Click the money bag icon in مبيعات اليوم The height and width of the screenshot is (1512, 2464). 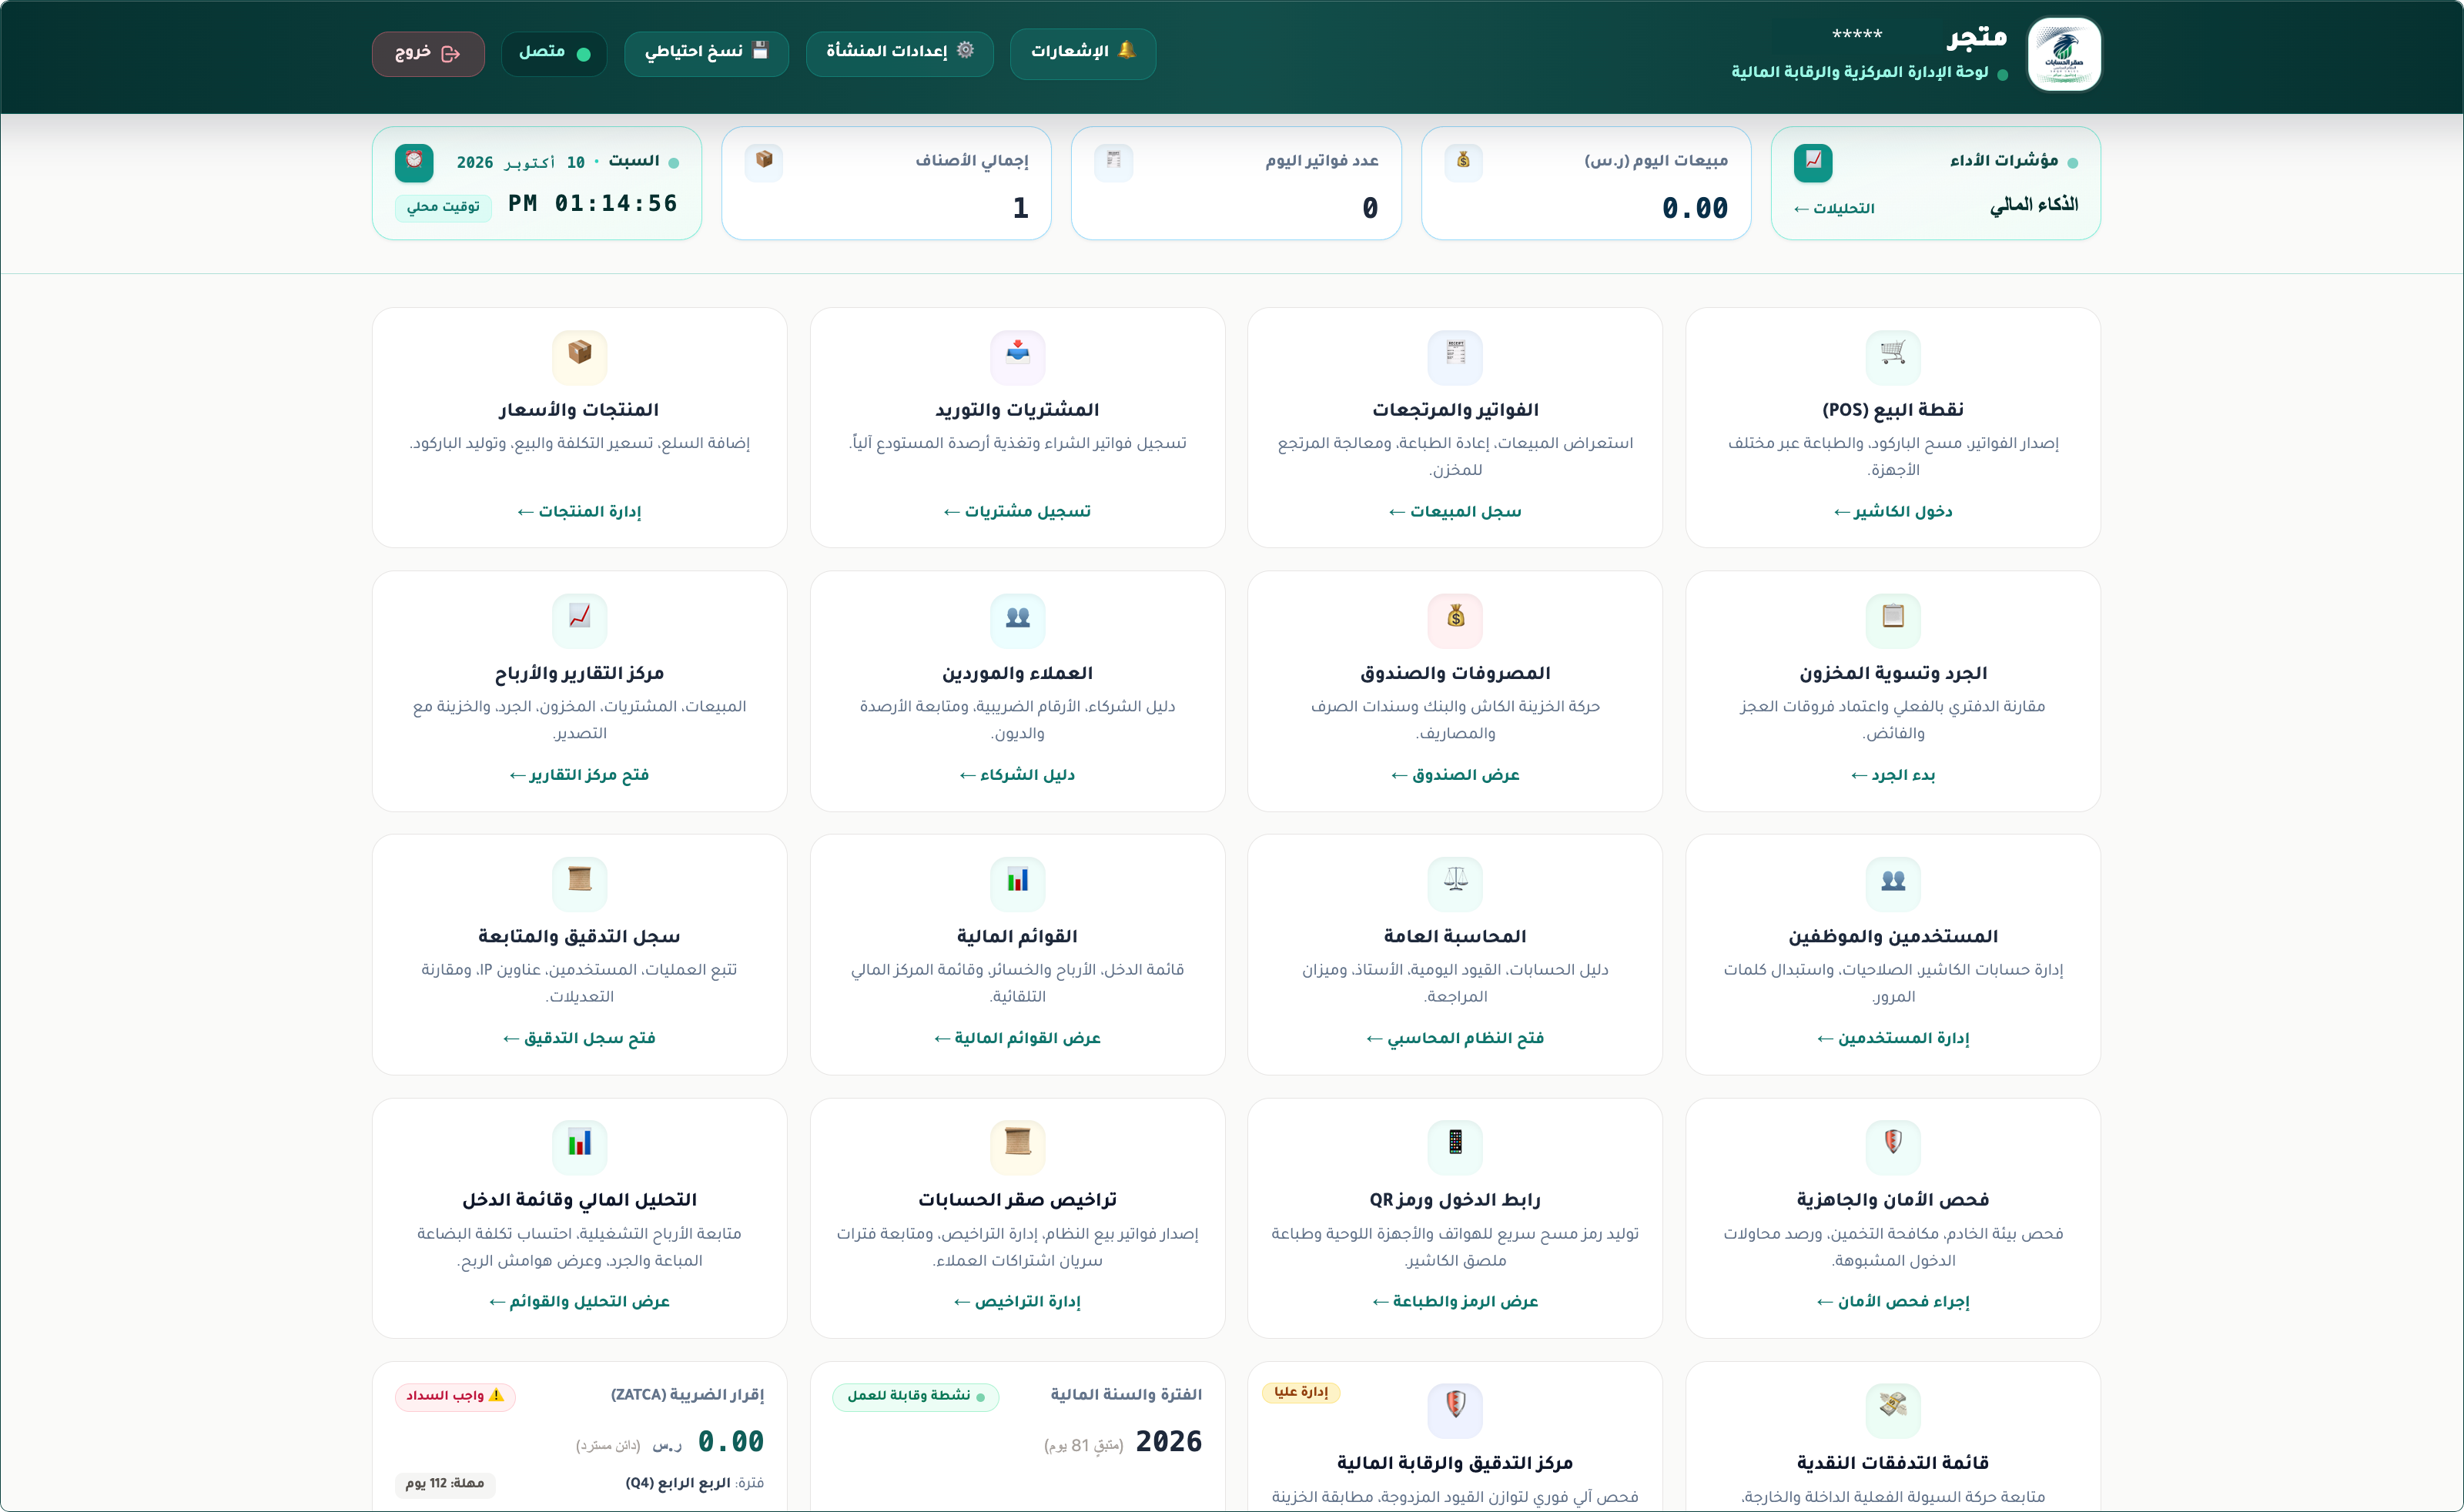(x=1463, y=162)
